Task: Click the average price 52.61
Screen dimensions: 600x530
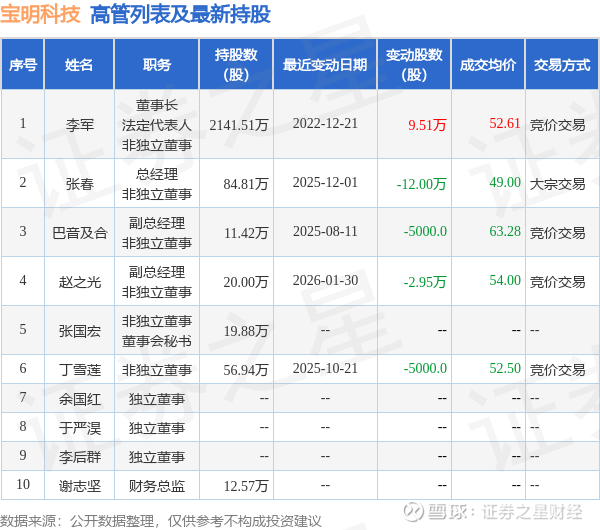Action: pyautogui.click(x=505, y=123)
